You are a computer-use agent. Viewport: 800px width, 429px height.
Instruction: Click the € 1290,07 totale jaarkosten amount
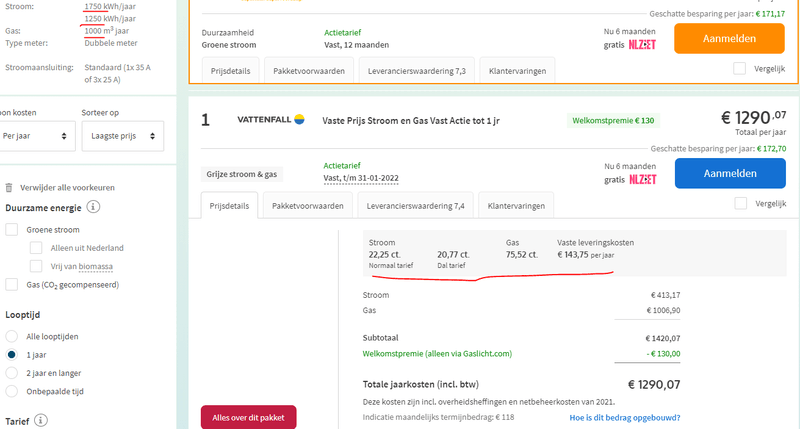(x=654, y=385)
